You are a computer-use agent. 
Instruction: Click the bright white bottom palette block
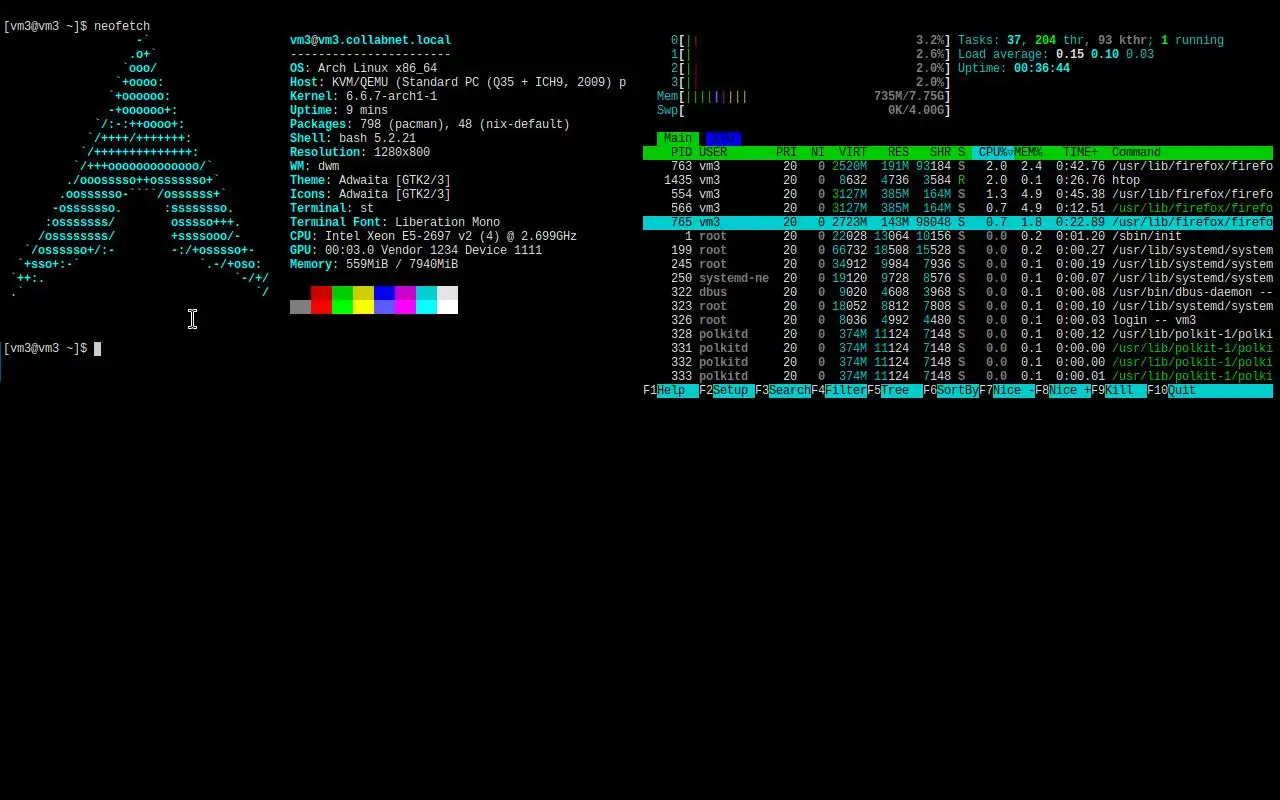pos(447,307)
